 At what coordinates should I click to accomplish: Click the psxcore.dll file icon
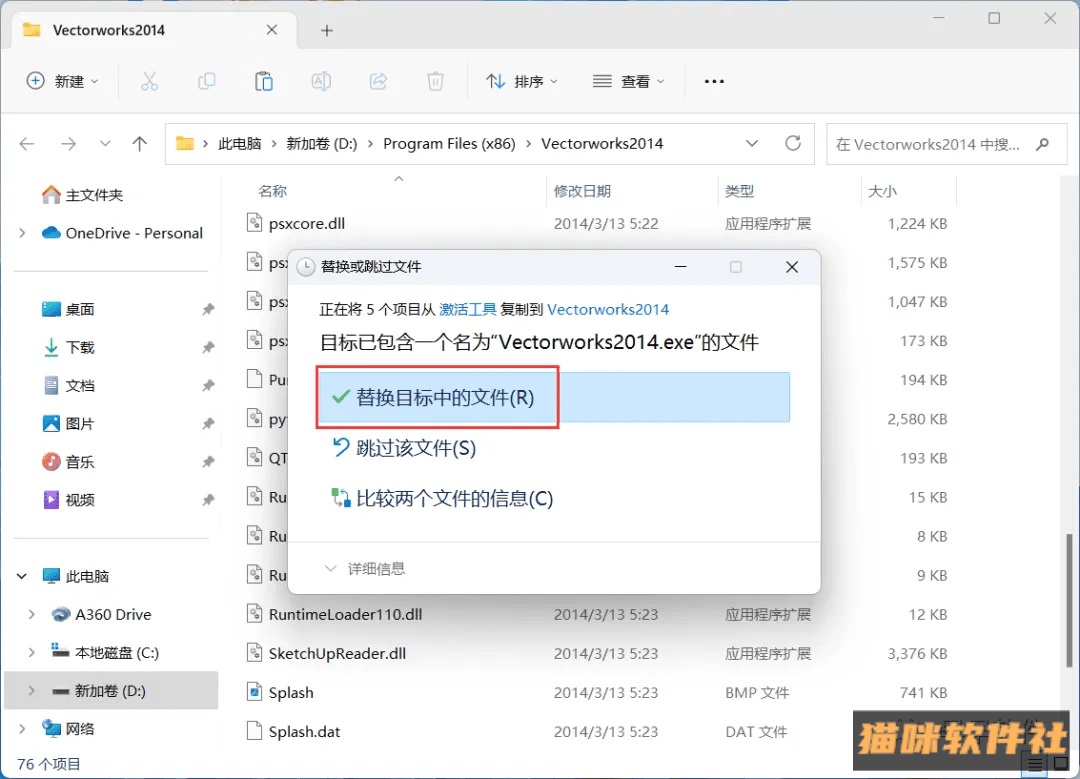pos(255,222)
